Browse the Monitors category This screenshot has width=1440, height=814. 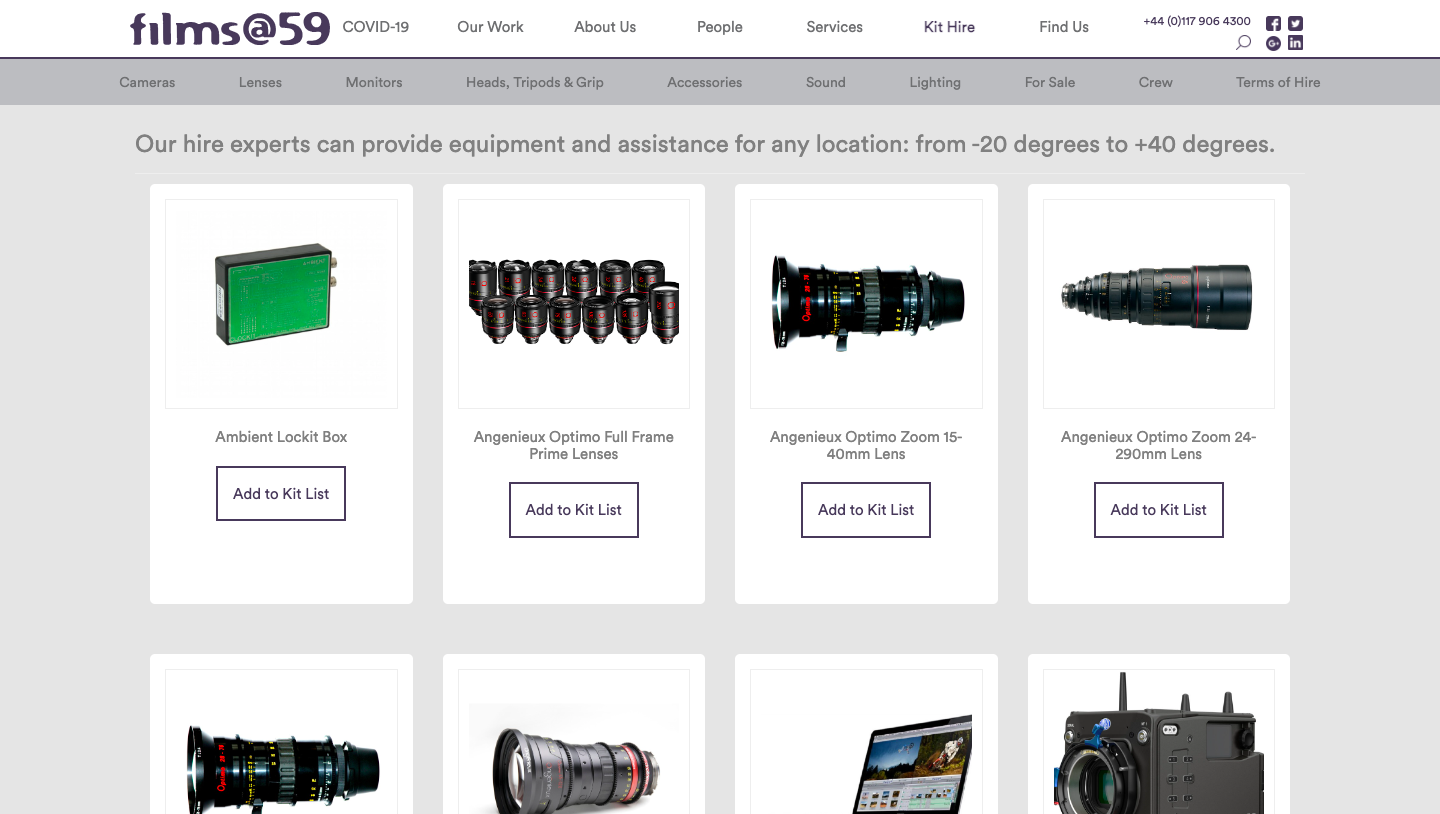(x=374, y=82)
